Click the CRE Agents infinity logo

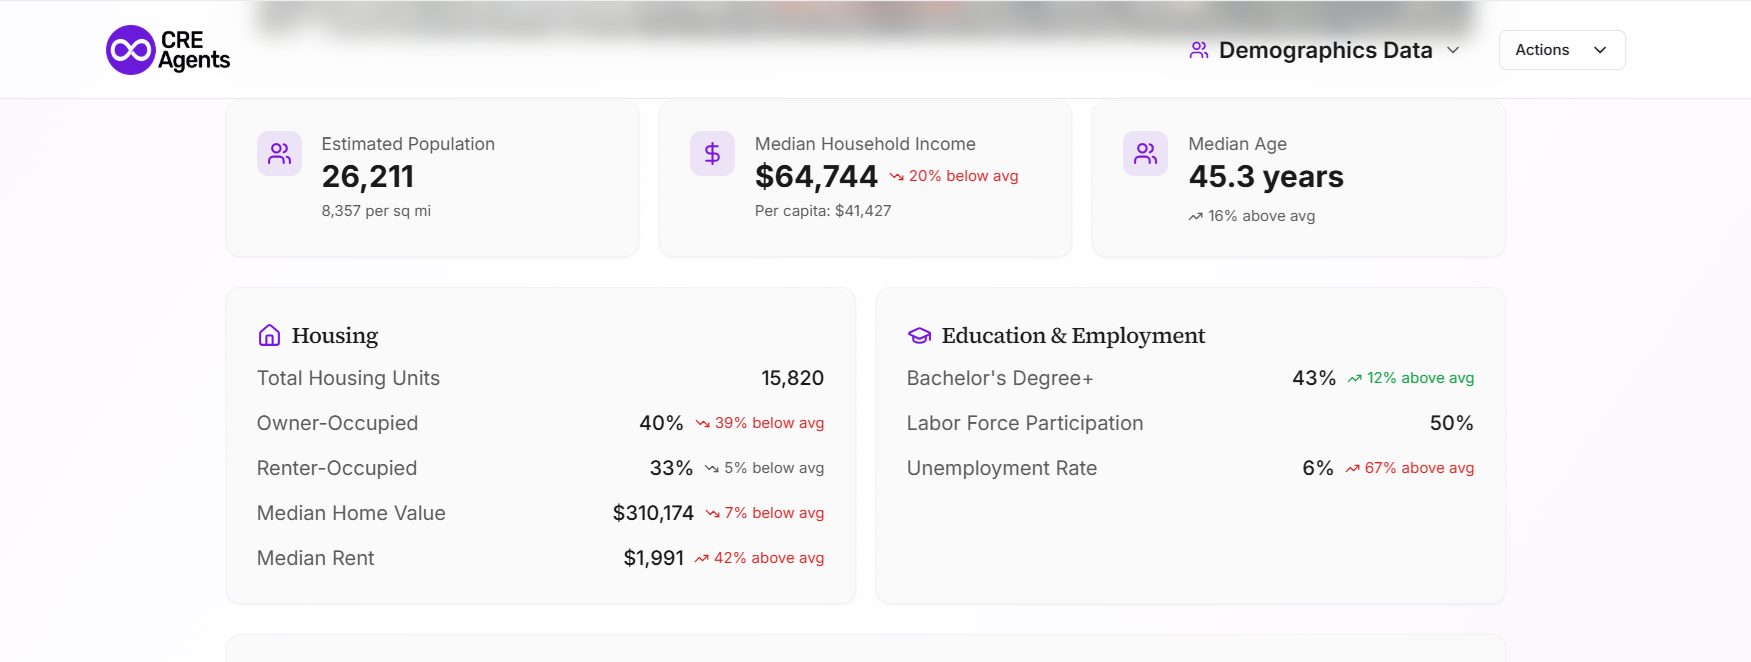131,50
